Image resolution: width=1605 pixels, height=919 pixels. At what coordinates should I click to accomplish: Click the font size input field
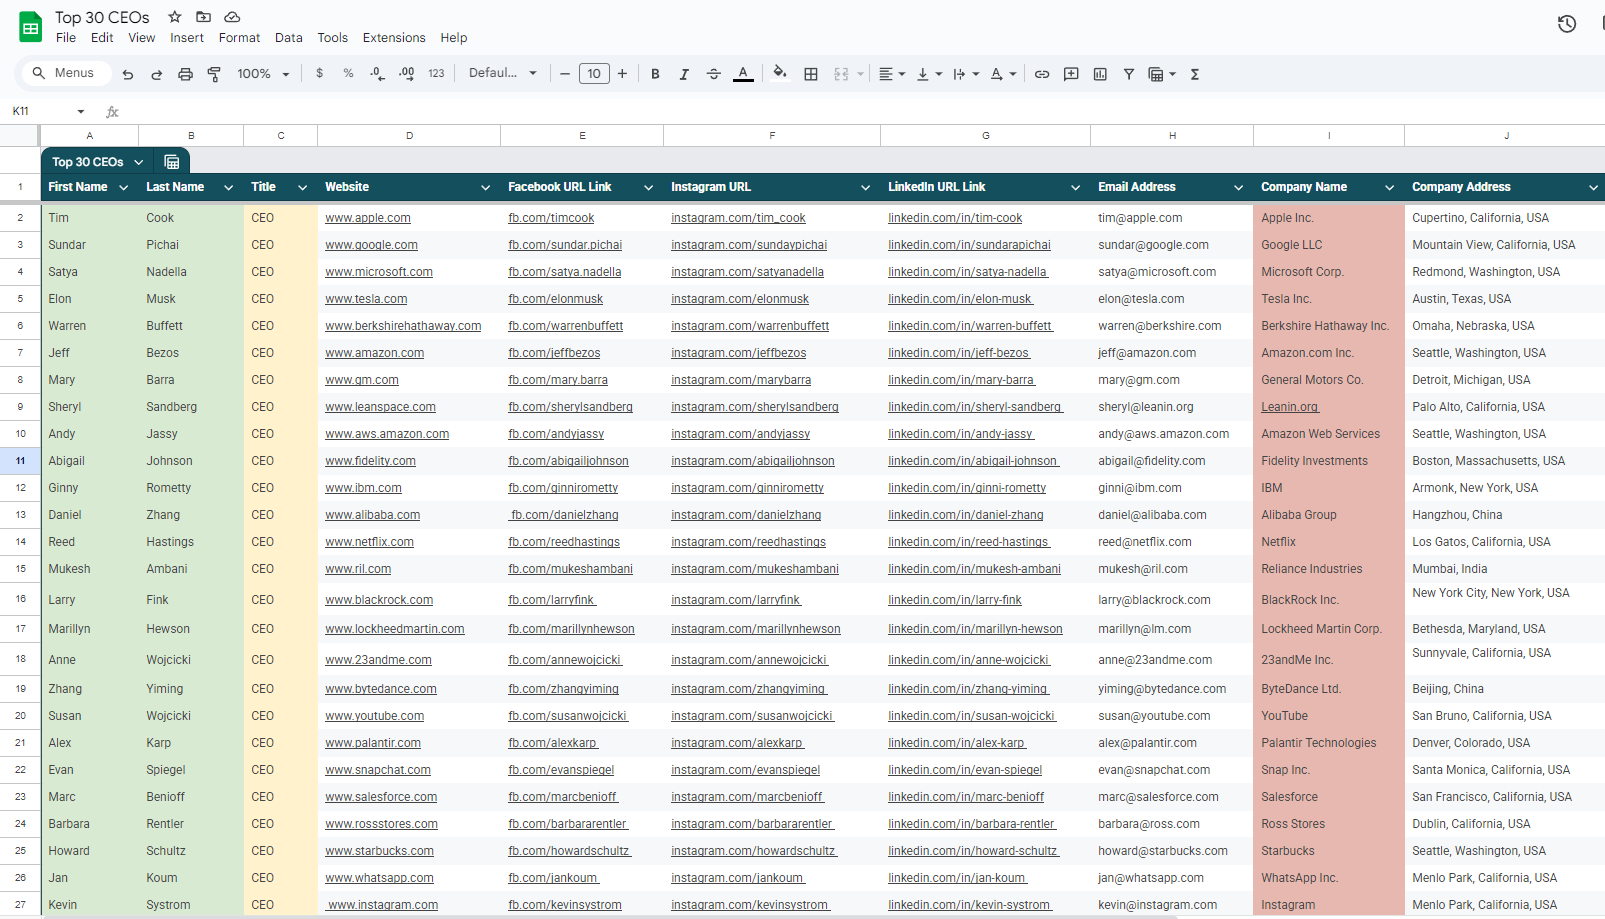(x=594, y=74)
